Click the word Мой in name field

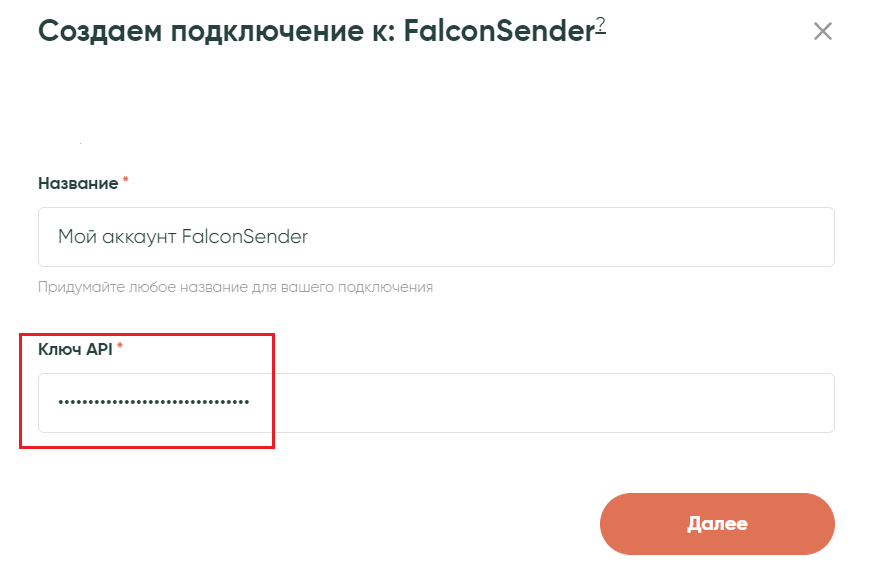coord(73,237)
